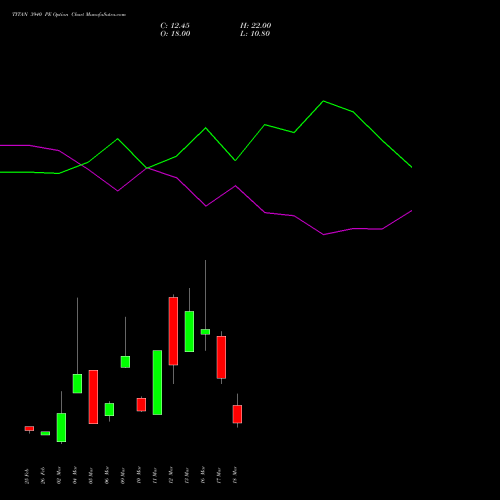Screen dimensions: 500x500
Task: Click the 02 Mar date label
Action: (x=59, y=475)
